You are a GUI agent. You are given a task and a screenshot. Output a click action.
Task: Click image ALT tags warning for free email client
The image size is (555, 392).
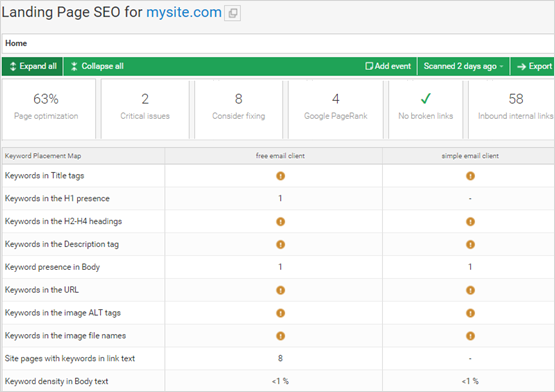[x=280, y=313]
